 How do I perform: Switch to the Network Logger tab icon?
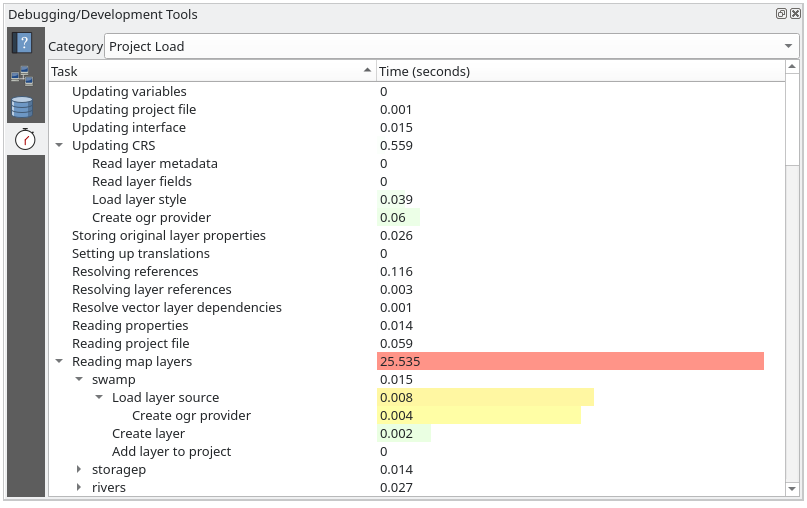[22, 75]
